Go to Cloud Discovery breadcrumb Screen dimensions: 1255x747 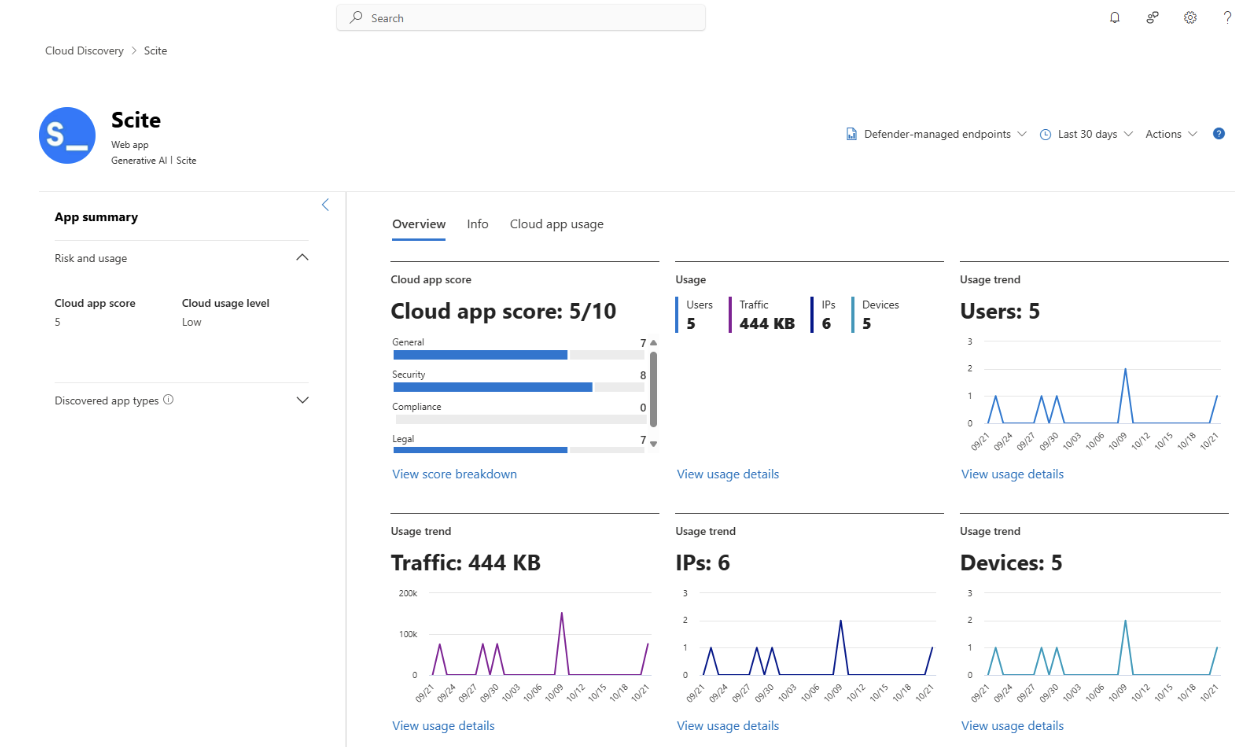[x=84, y=50]
